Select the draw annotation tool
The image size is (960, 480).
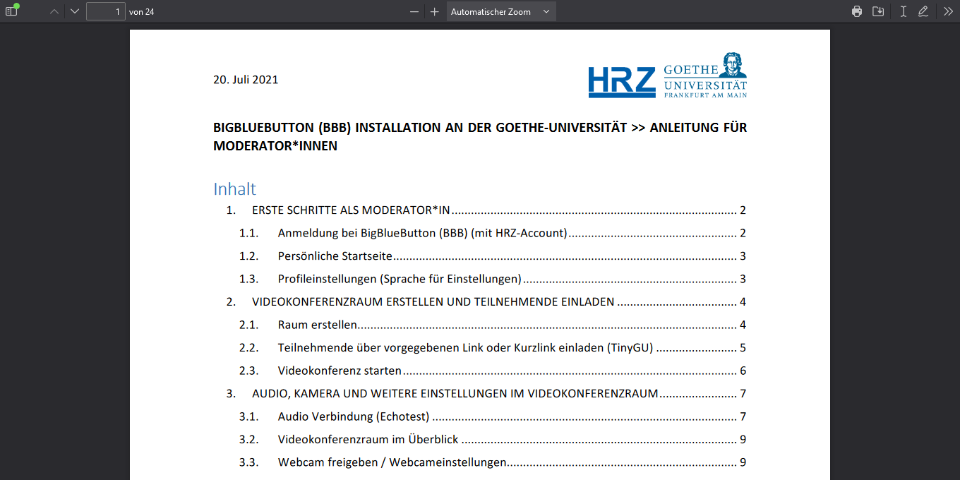pos(923,11)
